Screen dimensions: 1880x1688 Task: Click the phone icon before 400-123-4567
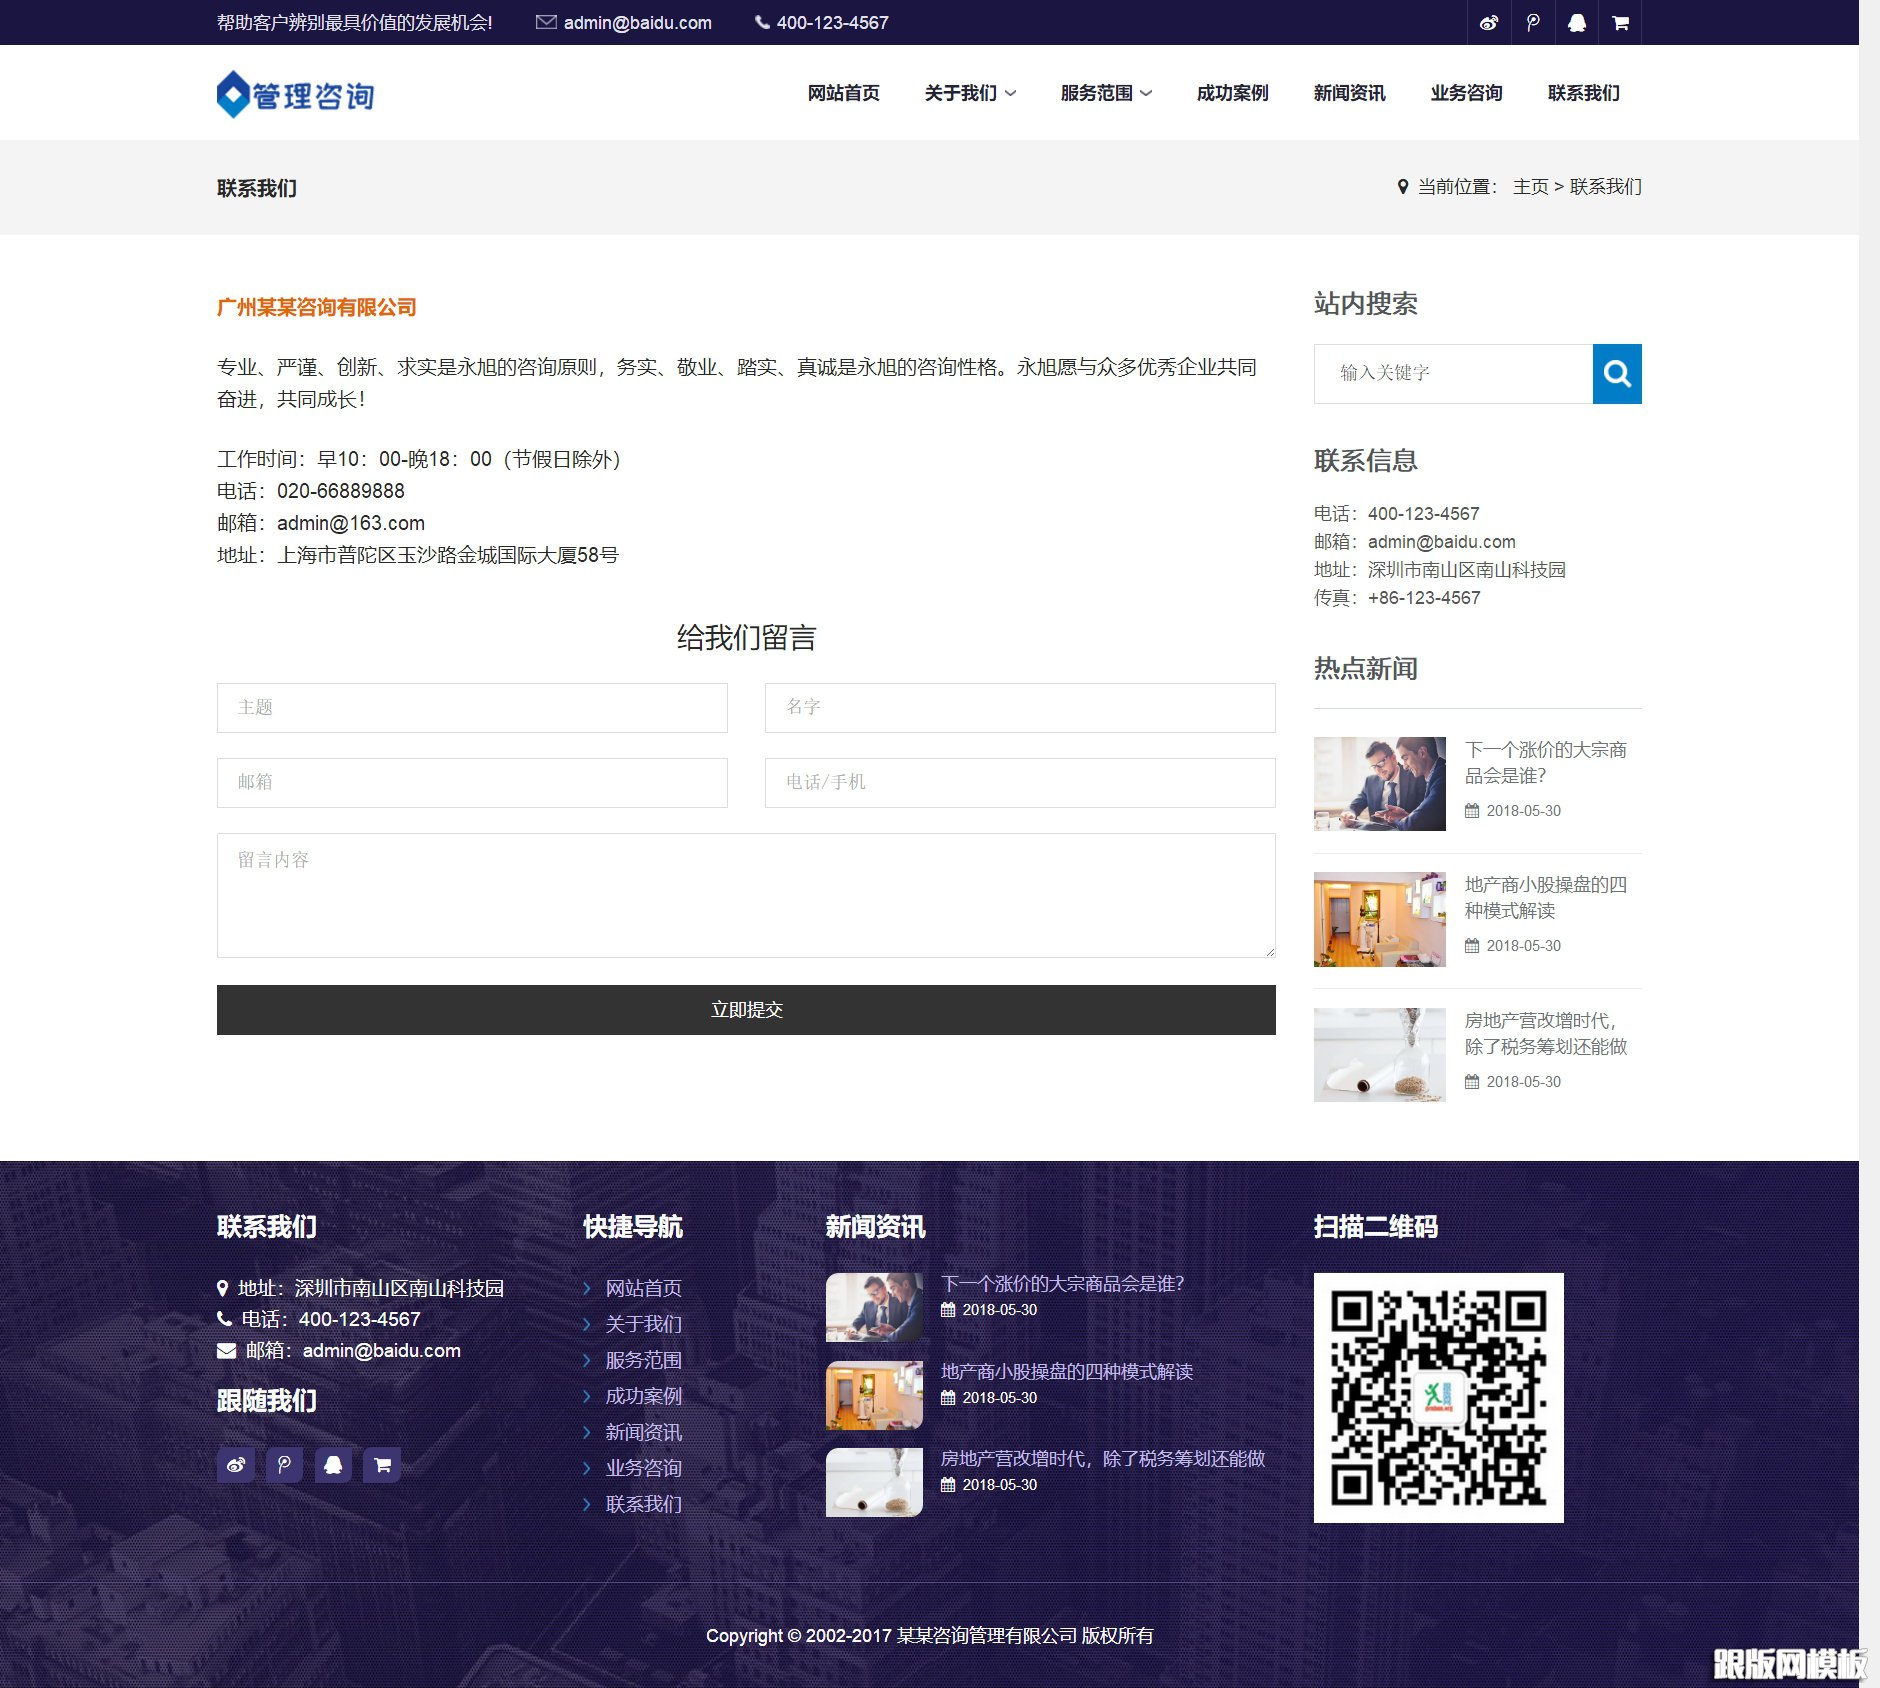[x=762, y=21]
